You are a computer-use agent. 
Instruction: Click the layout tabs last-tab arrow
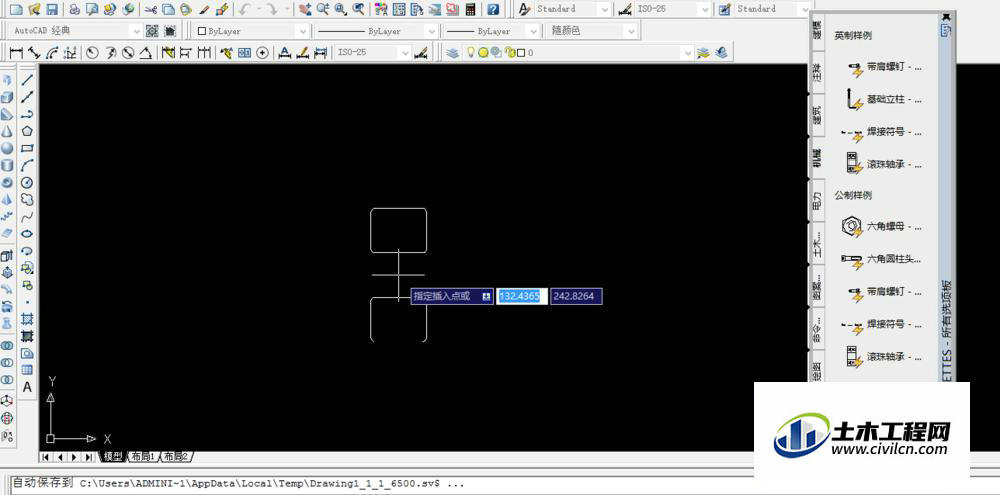(x=89, y=457)
